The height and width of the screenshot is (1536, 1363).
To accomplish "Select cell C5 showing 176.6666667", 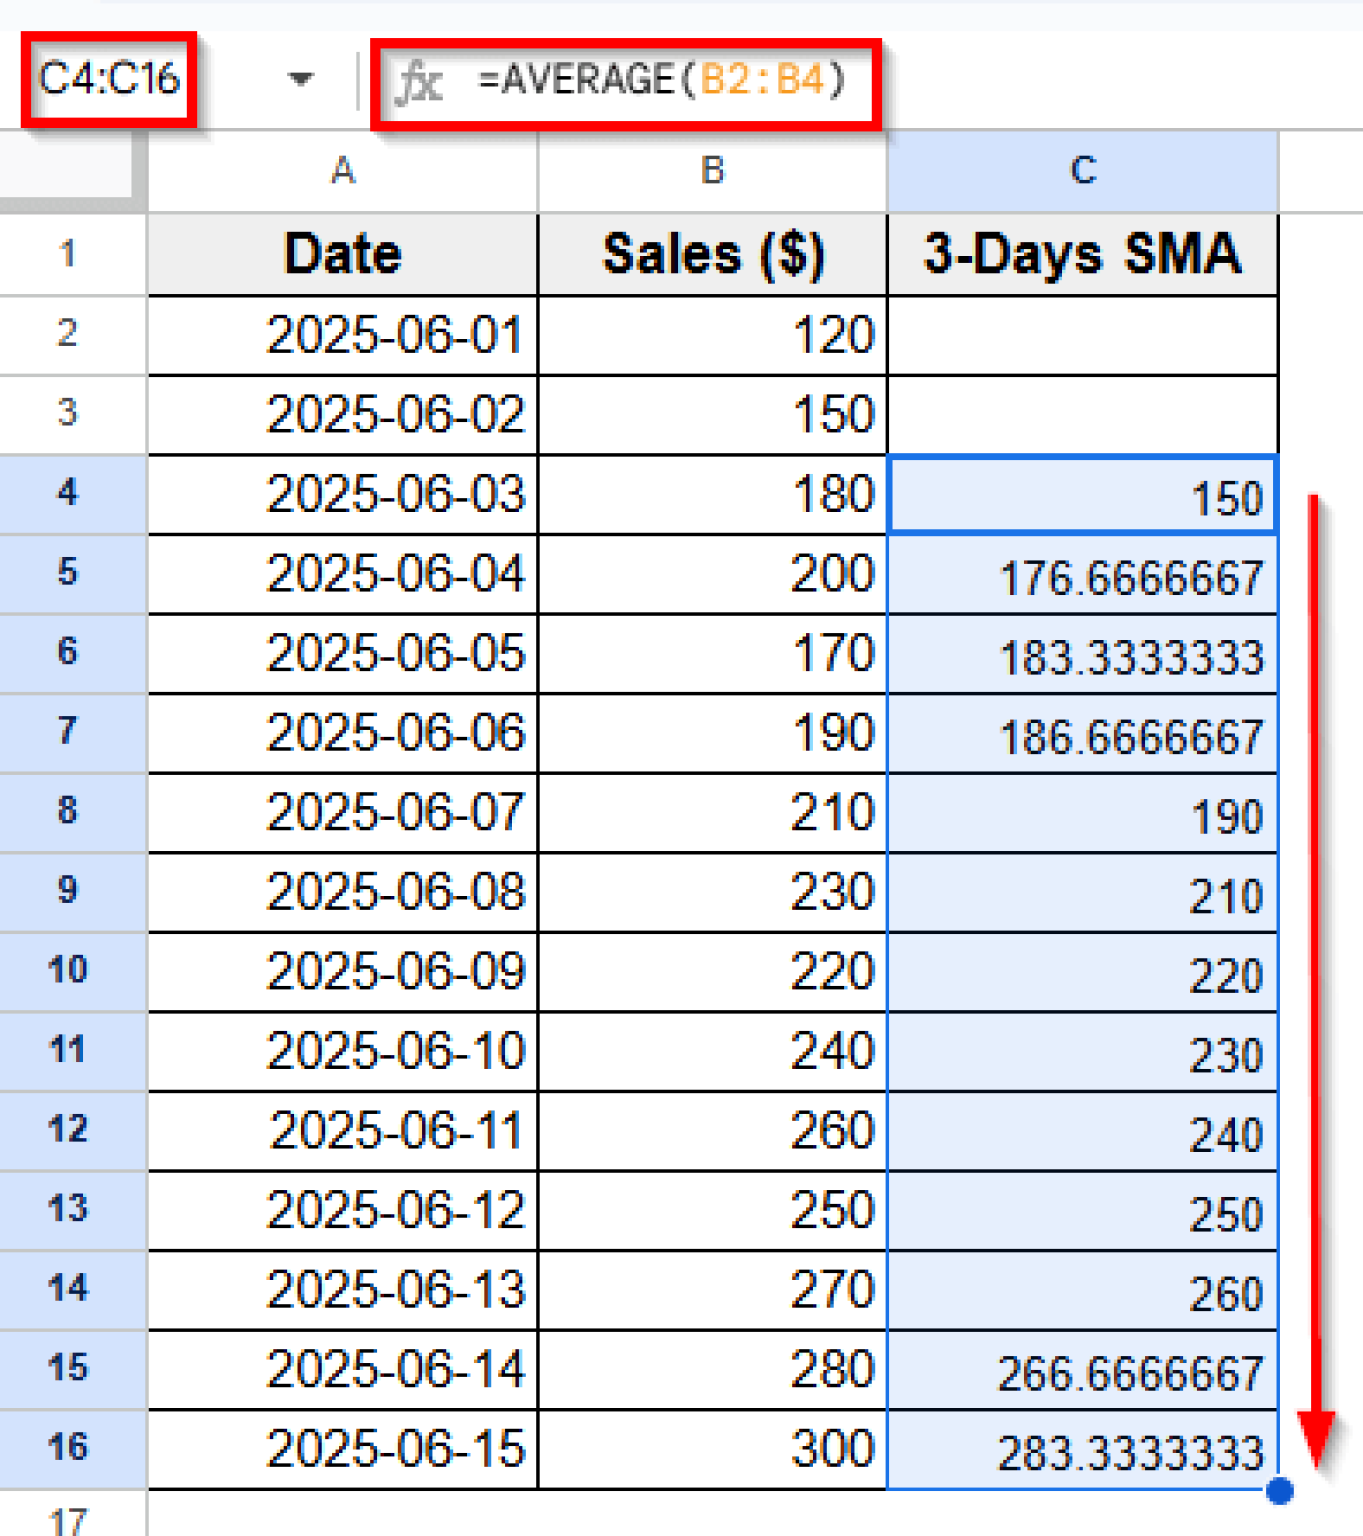I will (1083, 575).
